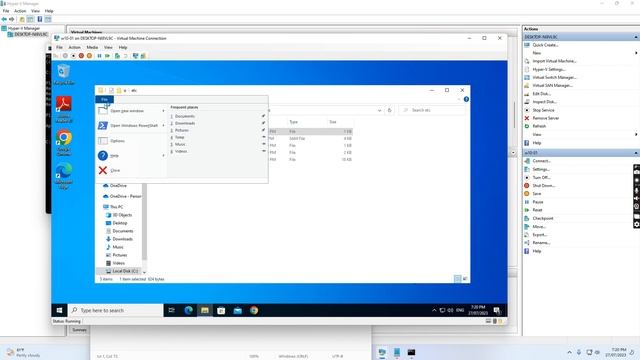Screen dimensions: 640x360
Task: Open Recycle Bin icon on VM desktop
Action: 64,74
